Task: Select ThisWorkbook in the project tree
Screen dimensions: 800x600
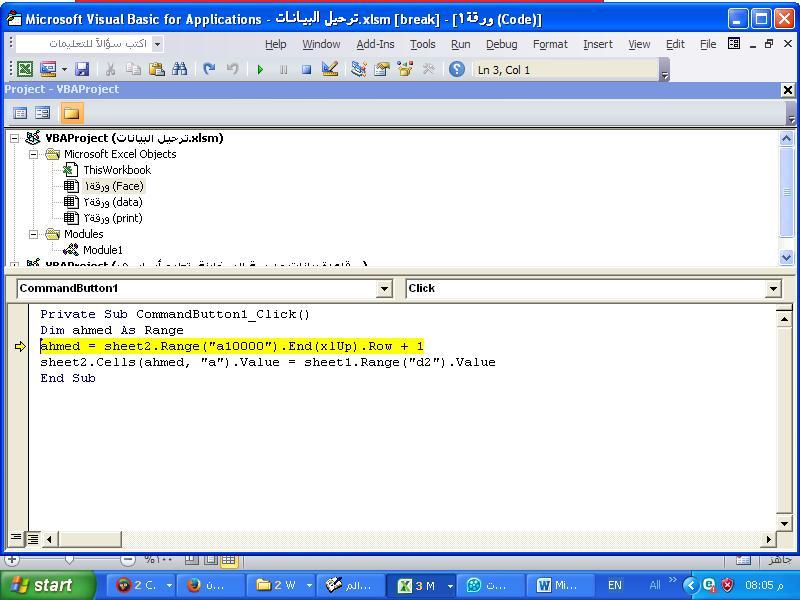Action: point(117,170)
